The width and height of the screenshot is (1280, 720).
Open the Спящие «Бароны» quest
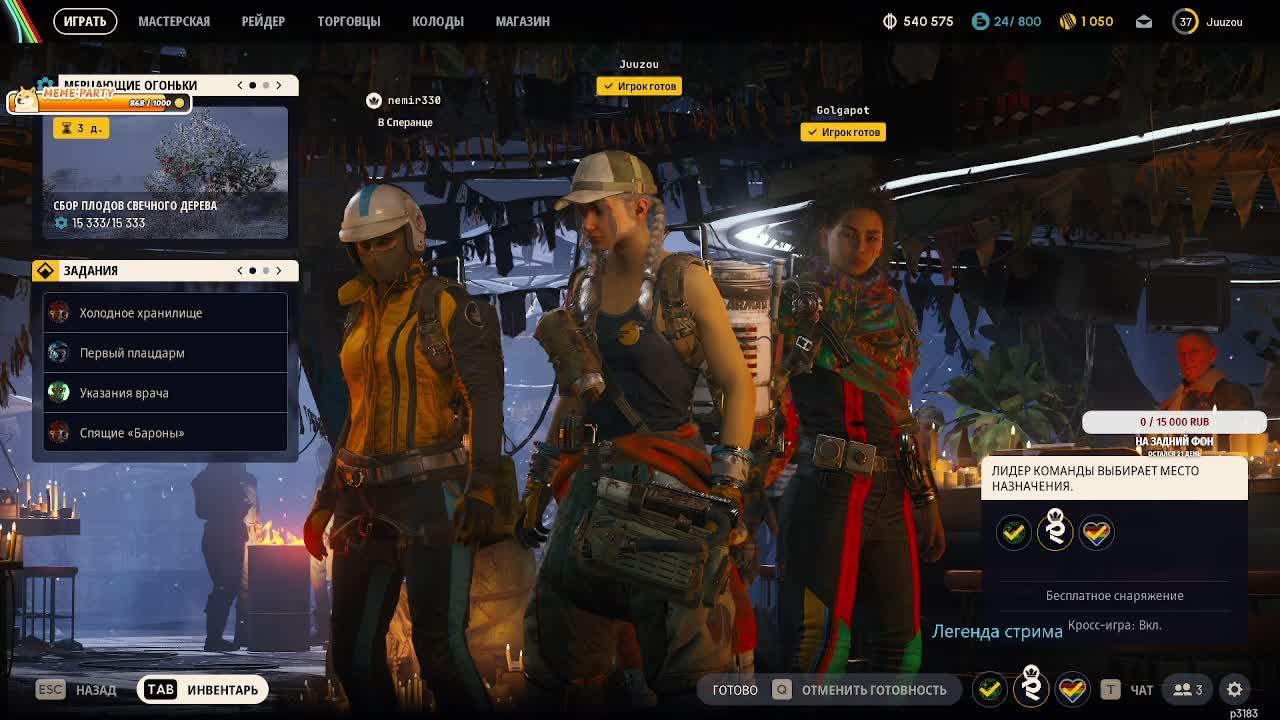[165, 433]
